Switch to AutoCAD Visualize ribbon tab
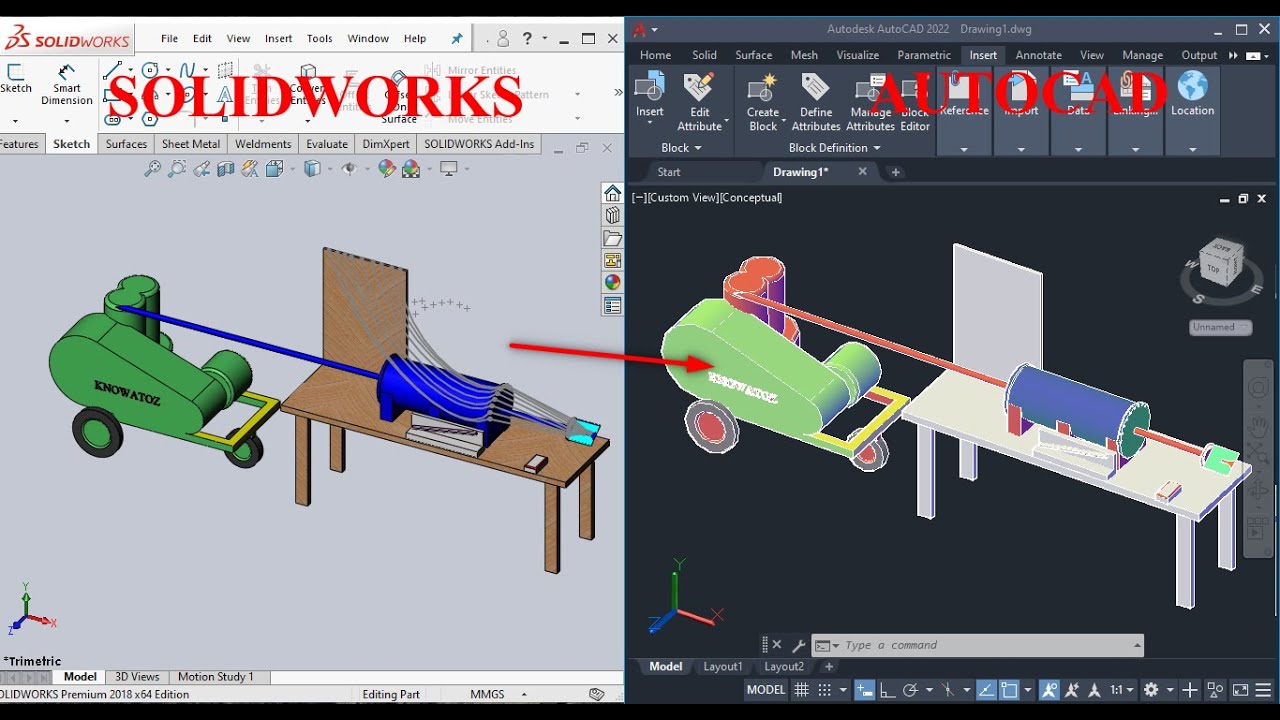The height and width of the screenshot is (720, 1280). 857,55
